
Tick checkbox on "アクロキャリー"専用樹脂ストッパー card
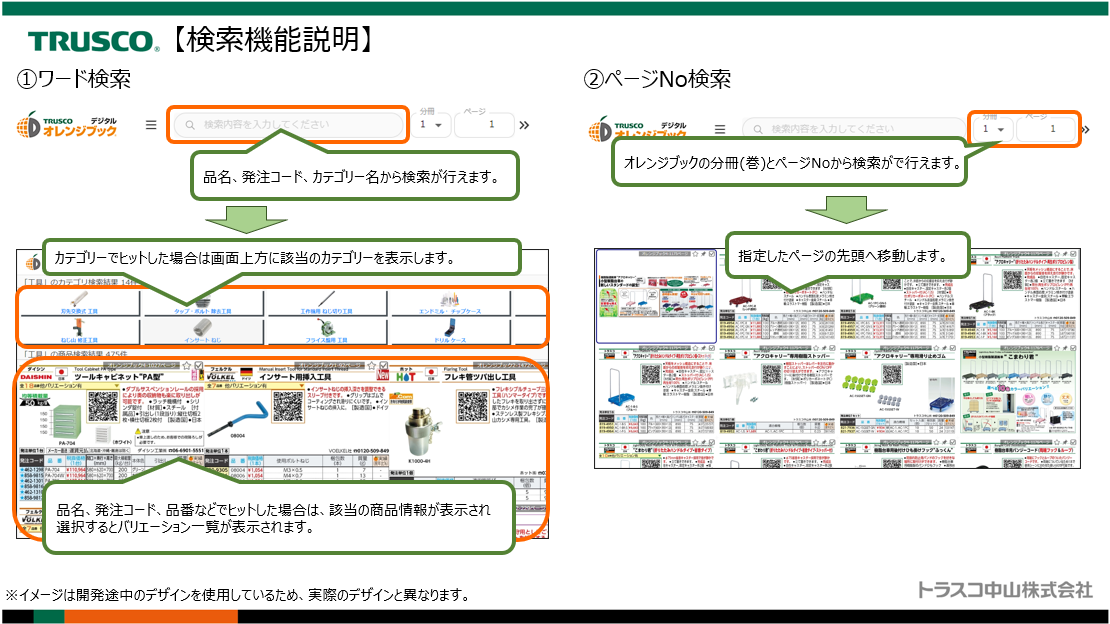coord(832,348)
